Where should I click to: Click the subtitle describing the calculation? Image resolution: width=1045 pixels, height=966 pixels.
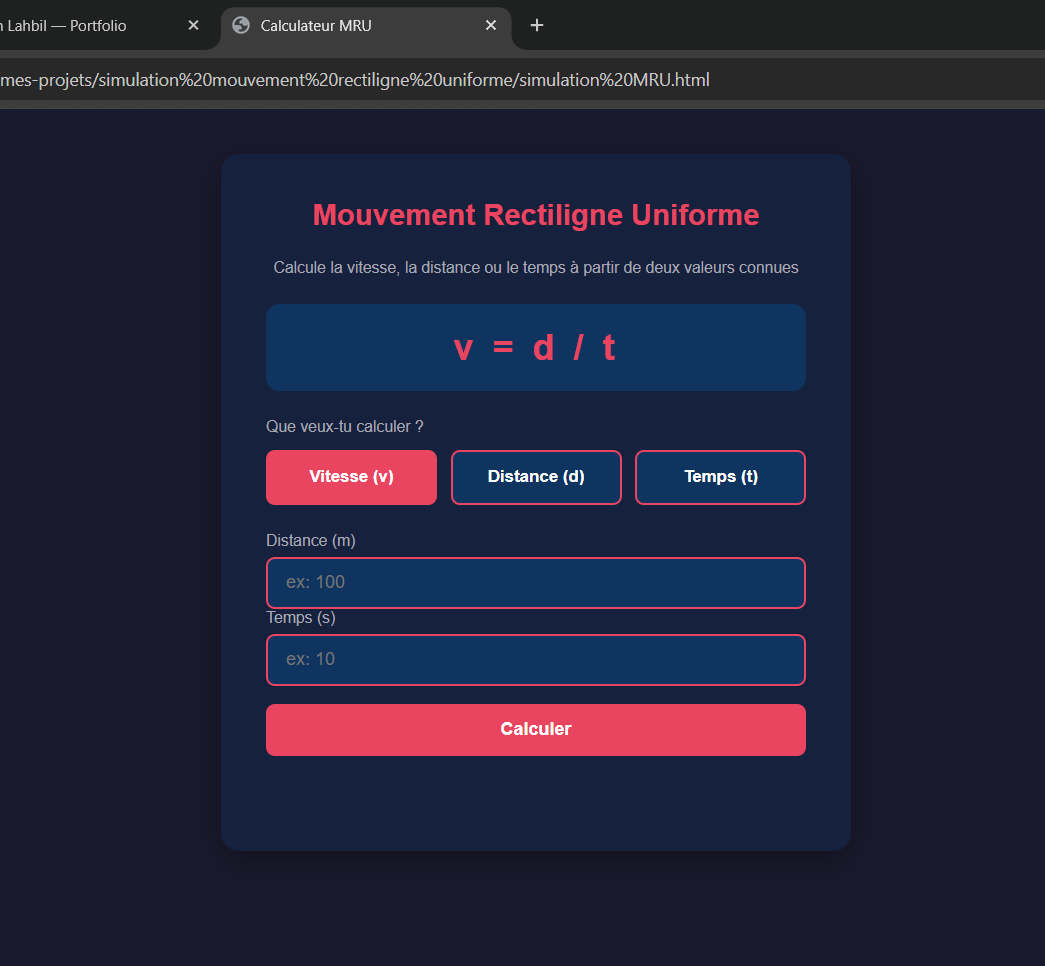pyautogui.click(x=536, y=267)
